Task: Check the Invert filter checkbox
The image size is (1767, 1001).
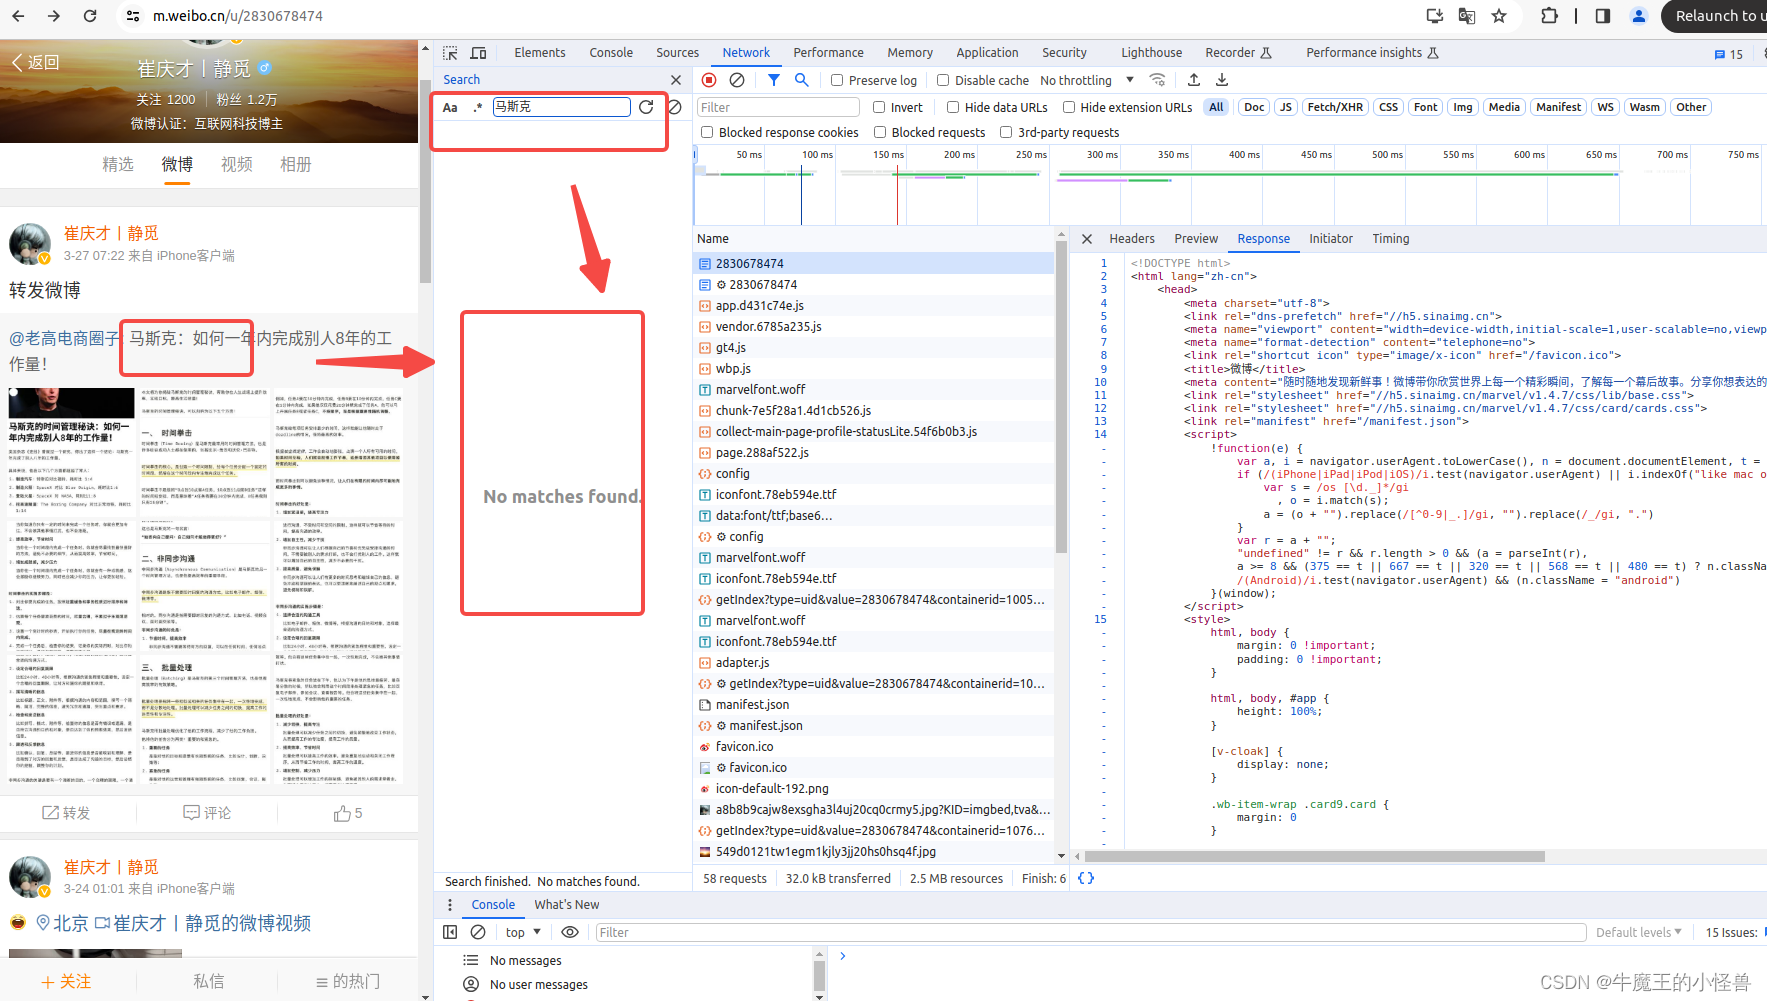Action: coord(879,107)
